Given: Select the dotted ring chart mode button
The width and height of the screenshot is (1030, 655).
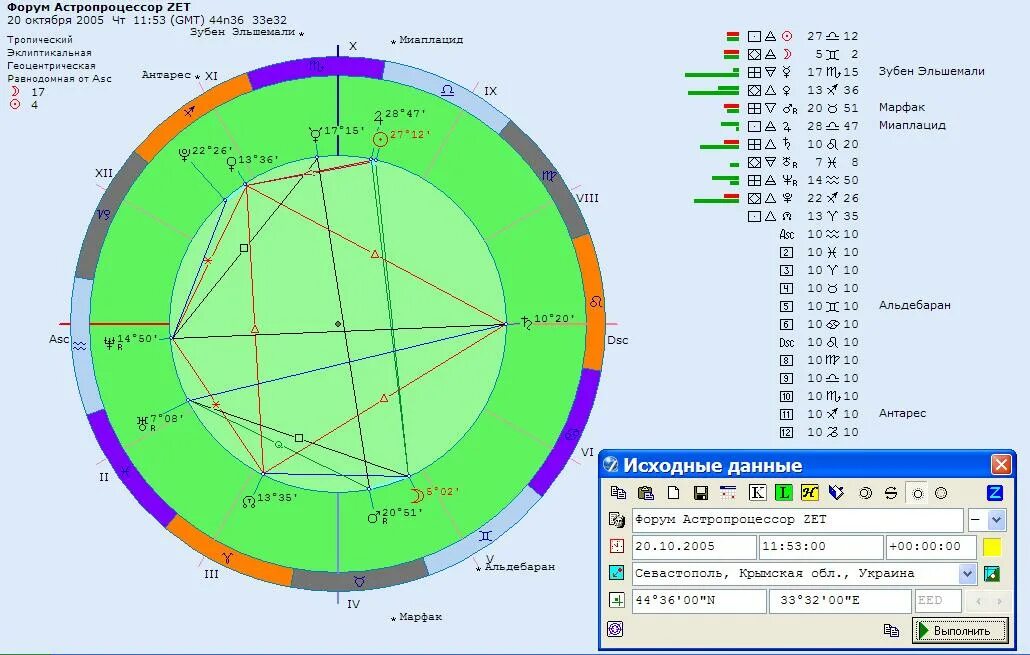Looking at the screenshot, I should point(941,493).
